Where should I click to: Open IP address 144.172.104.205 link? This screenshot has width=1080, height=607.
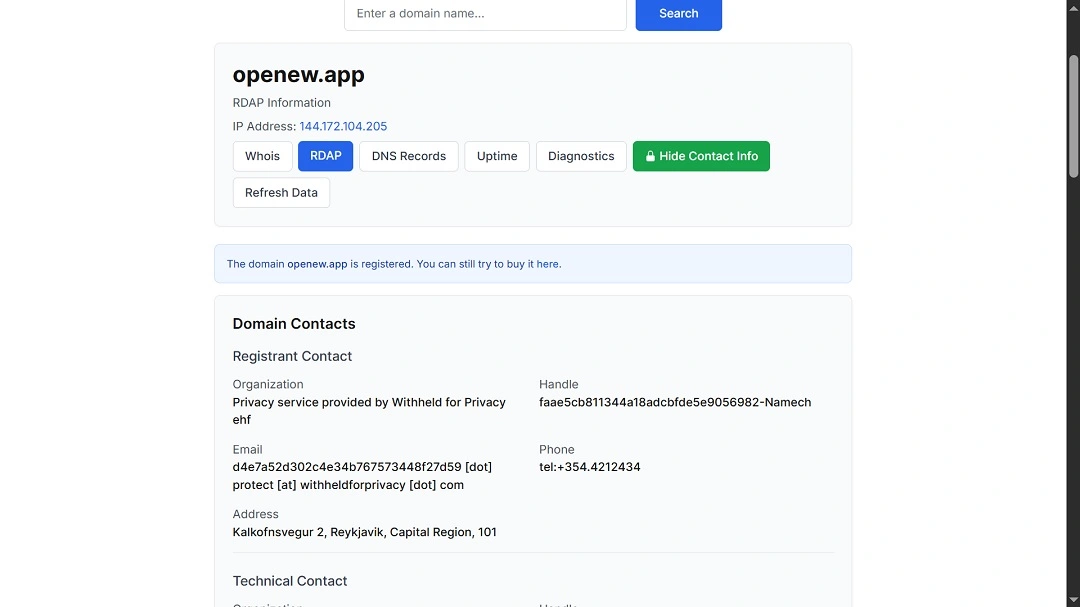tap(343, 126)
